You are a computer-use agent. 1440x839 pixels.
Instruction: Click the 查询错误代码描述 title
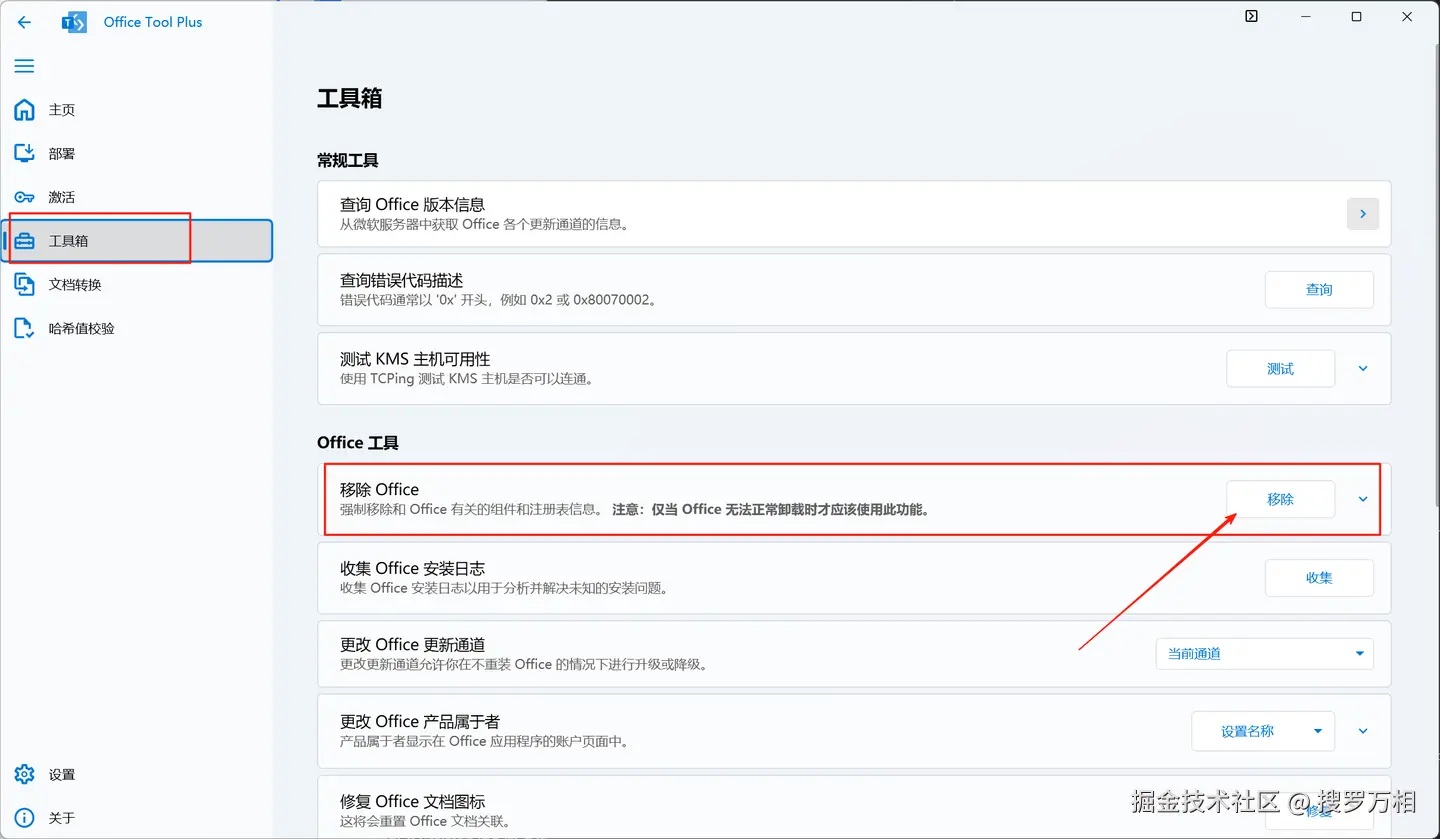(x=402, y=281)
